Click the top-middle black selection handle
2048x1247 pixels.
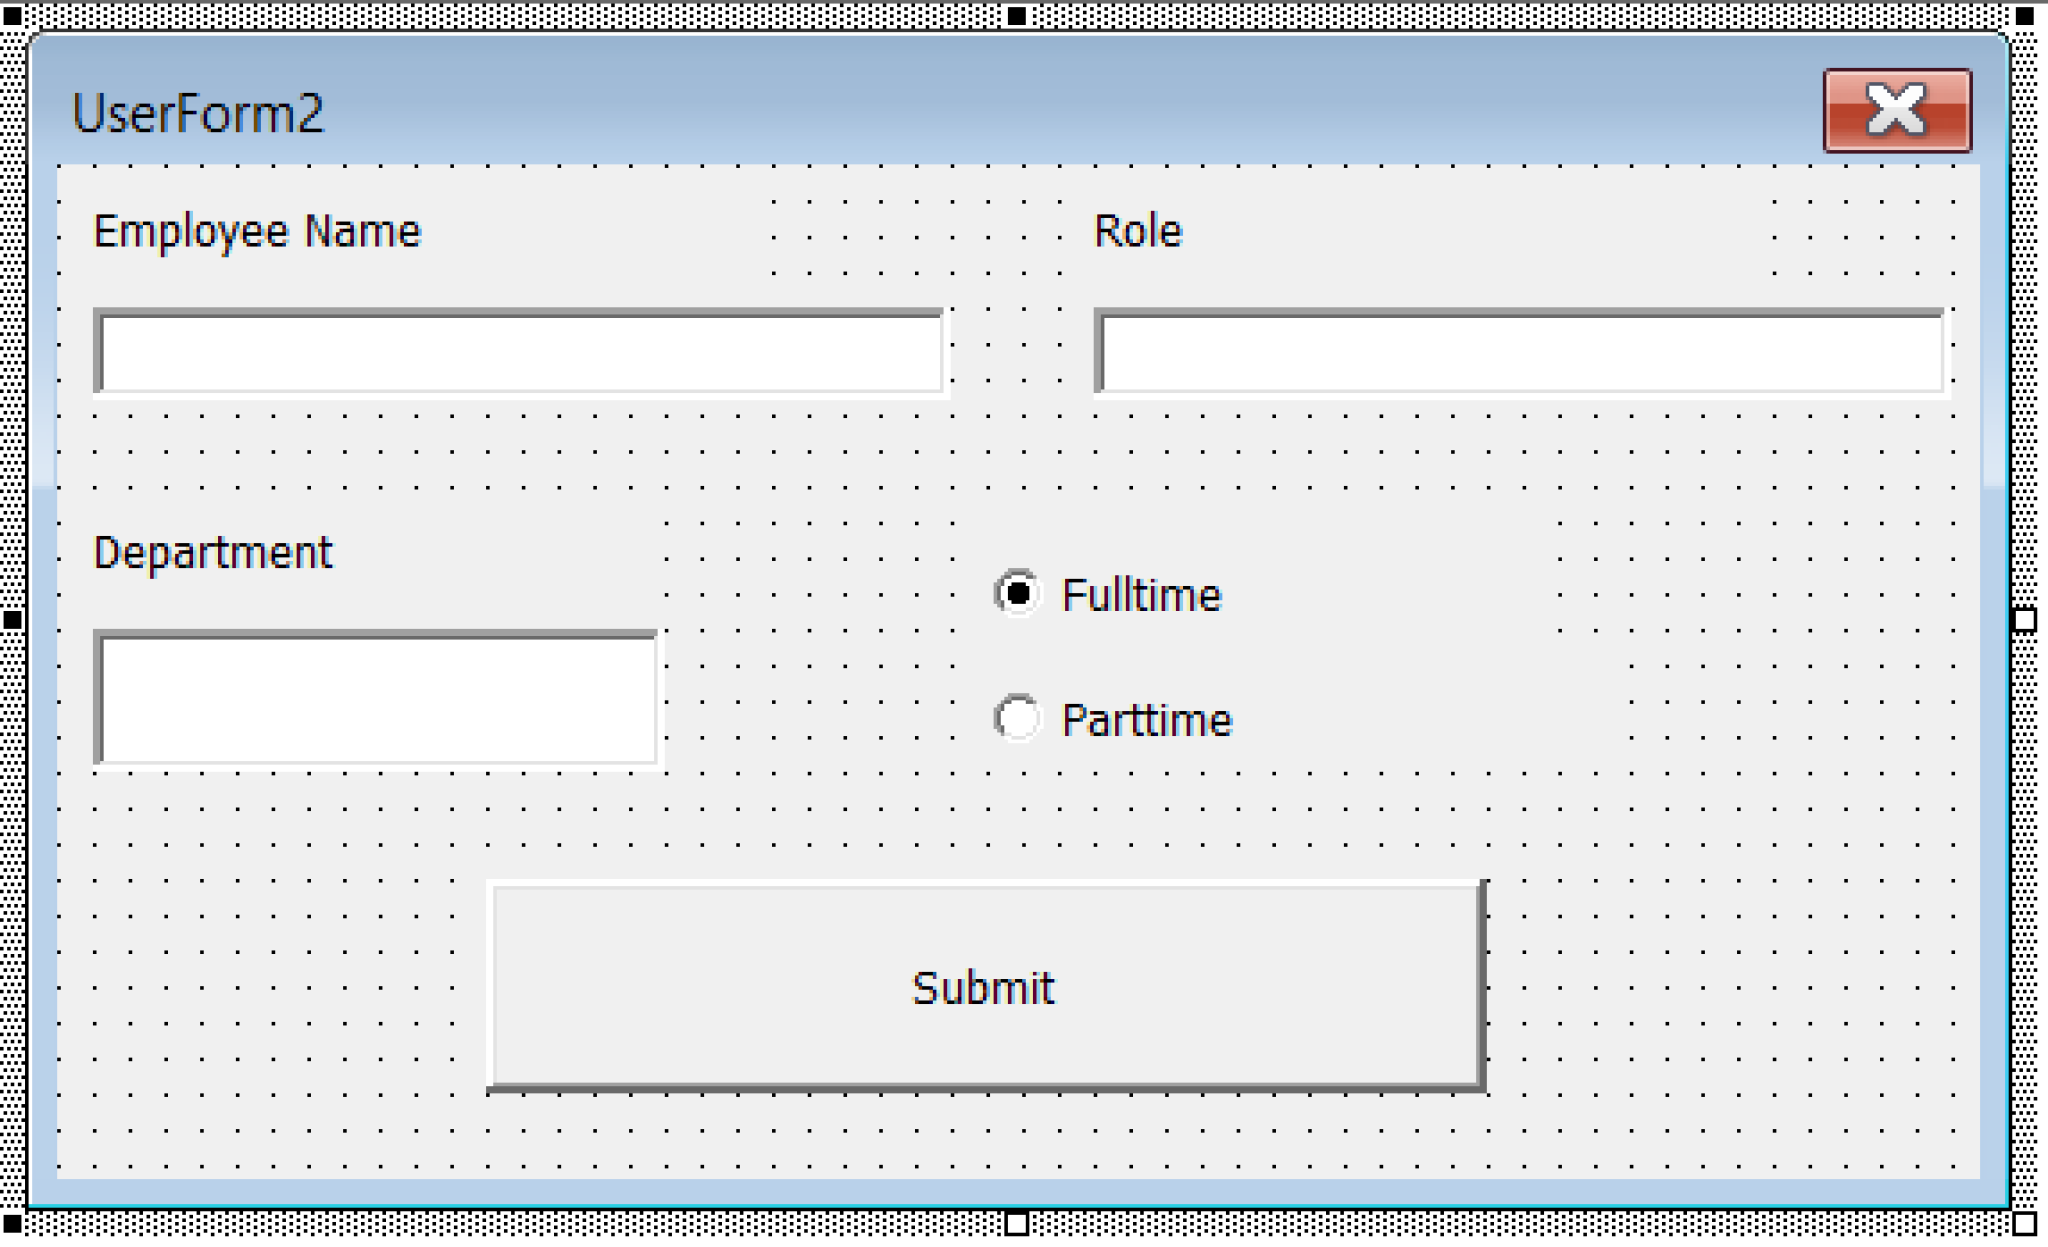(1016, 15)
